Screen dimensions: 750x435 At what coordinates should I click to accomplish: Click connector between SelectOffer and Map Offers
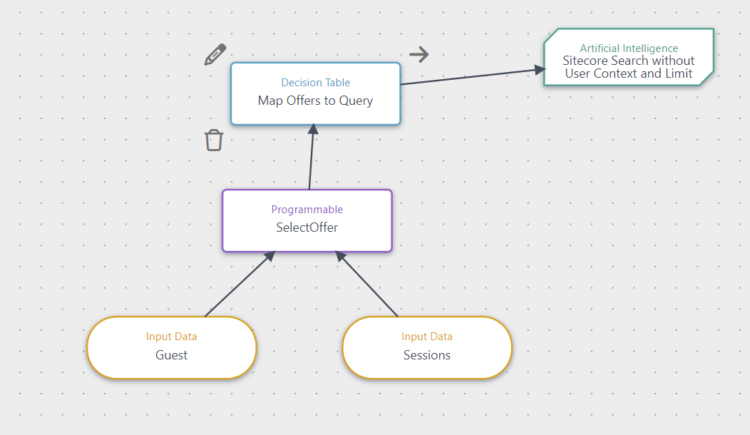(x=311, y=160)
